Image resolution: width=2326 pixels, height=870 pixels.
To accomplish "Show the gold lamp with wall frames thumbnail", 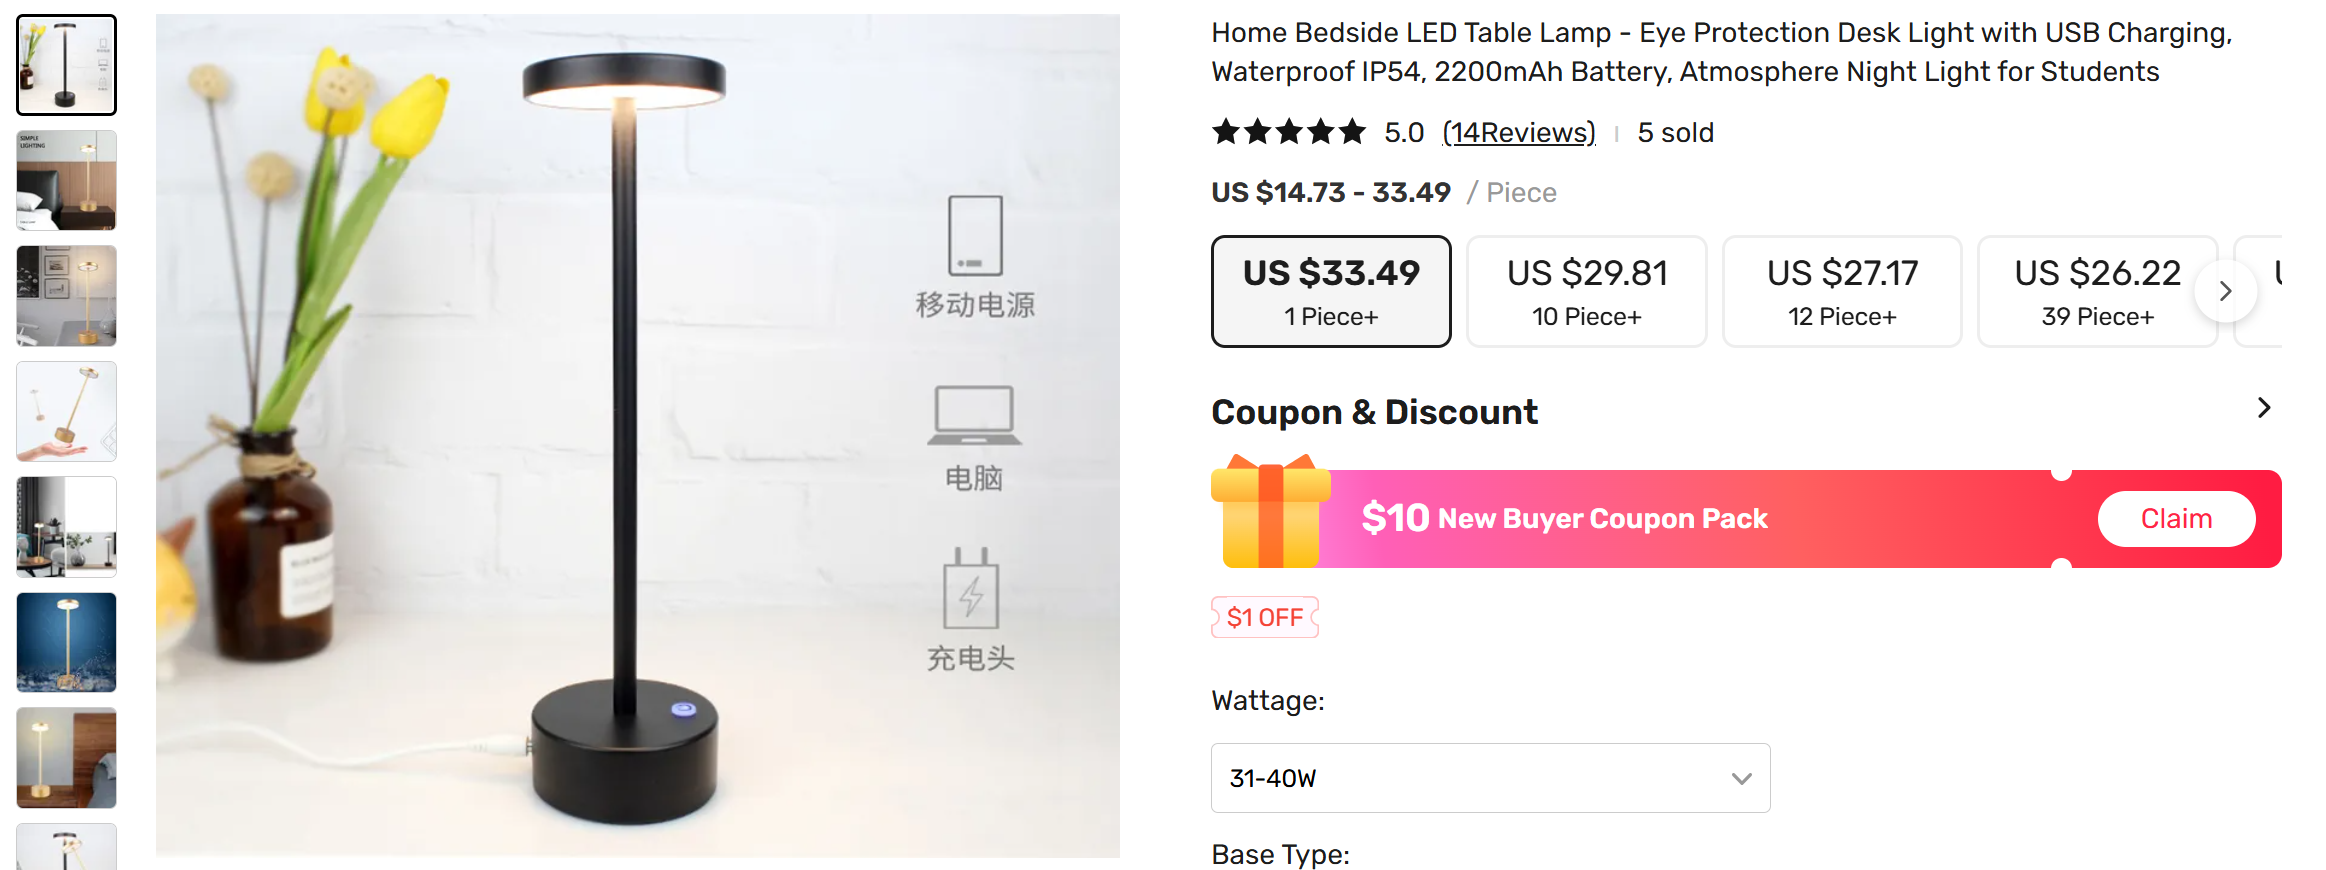I will 67,296.
